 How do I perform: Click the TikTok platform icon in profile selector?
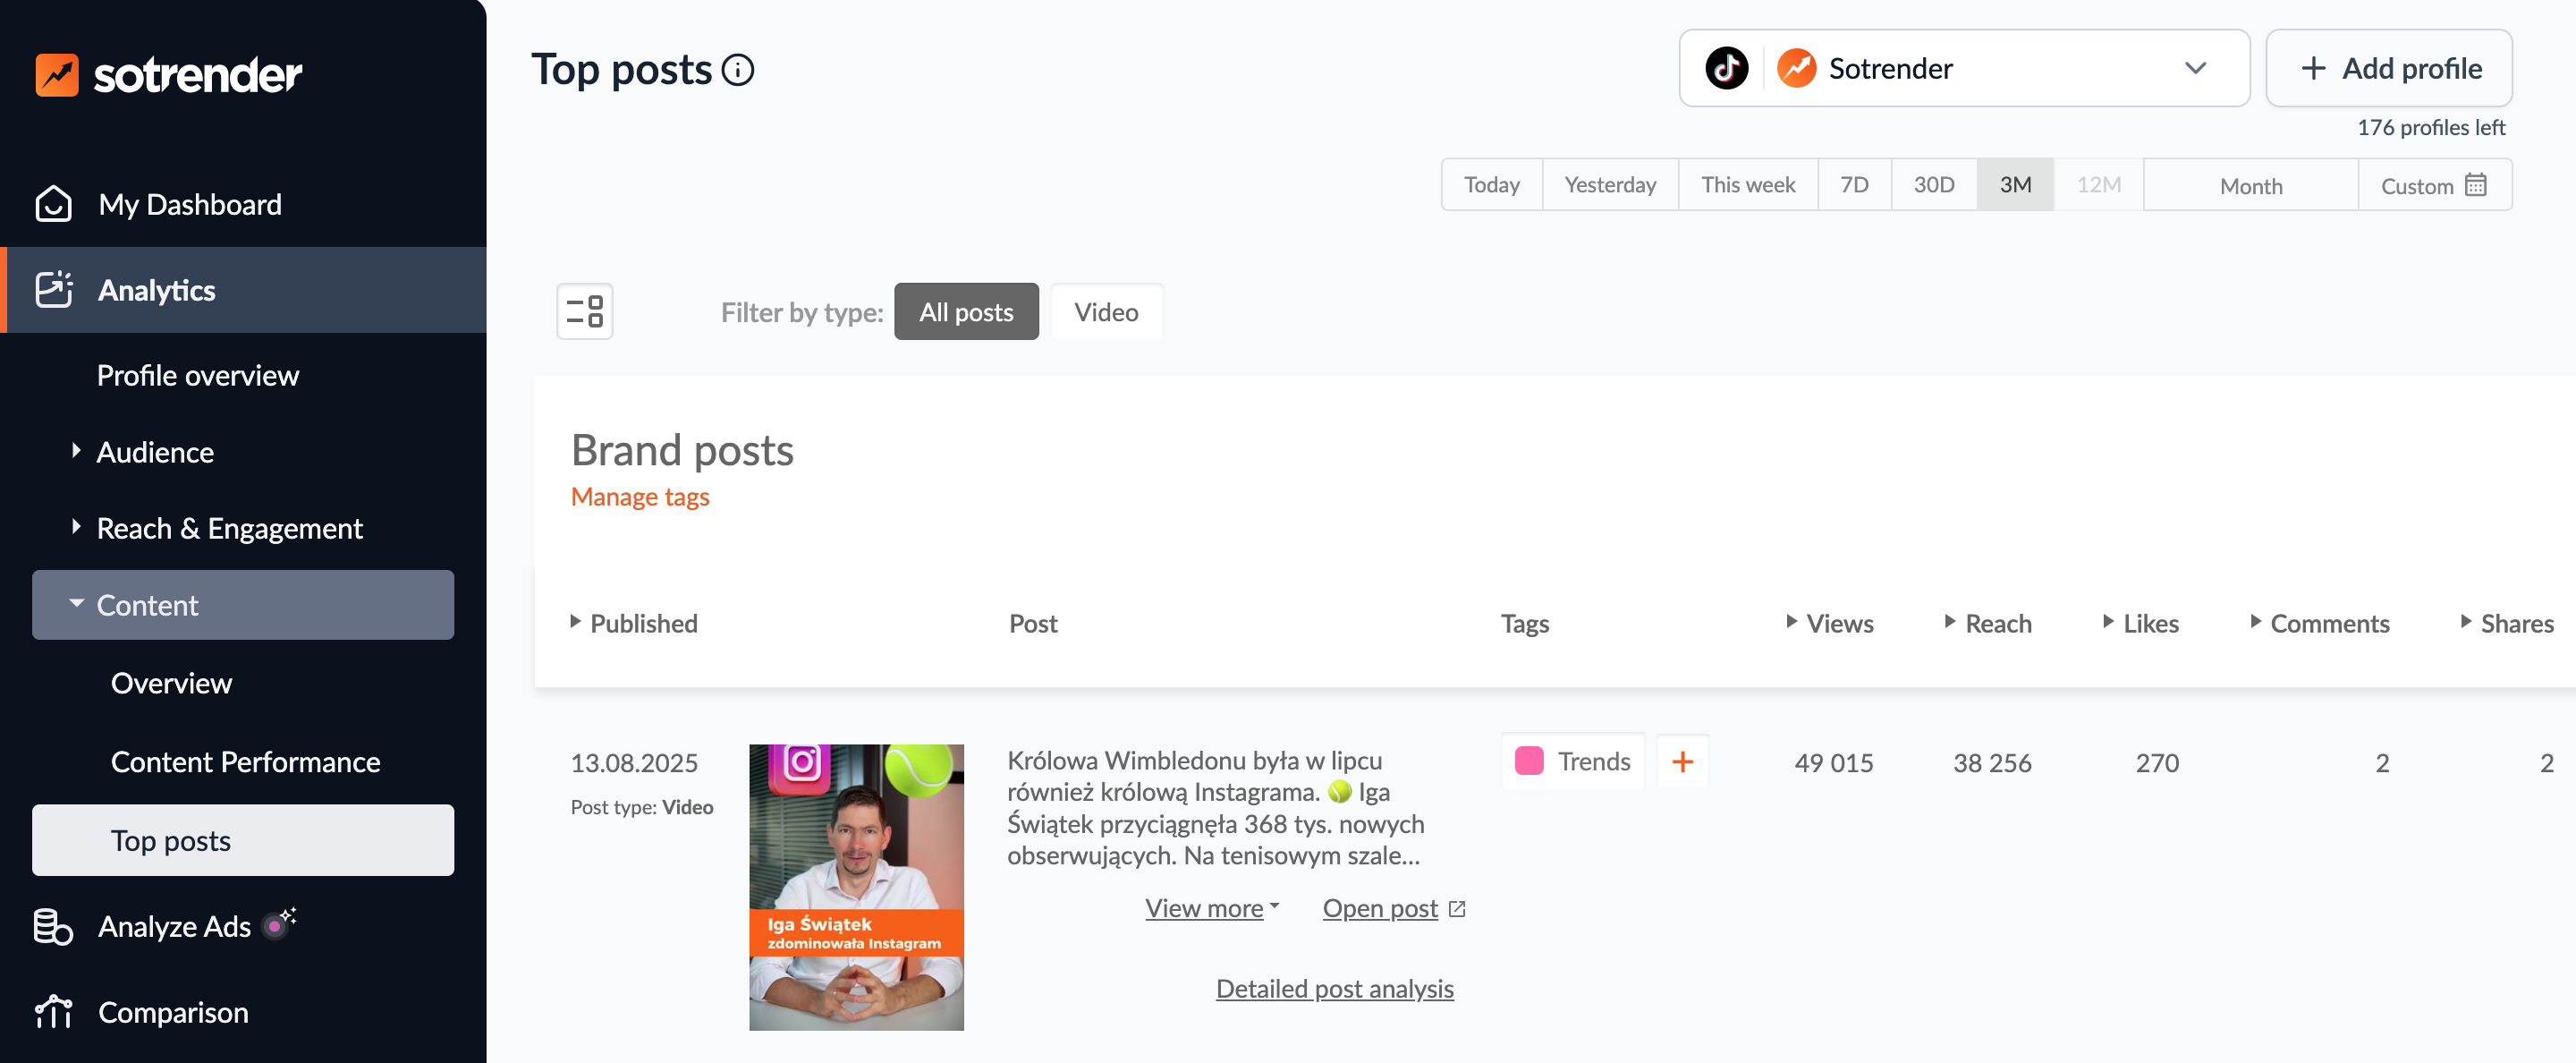pos(1729,68)
